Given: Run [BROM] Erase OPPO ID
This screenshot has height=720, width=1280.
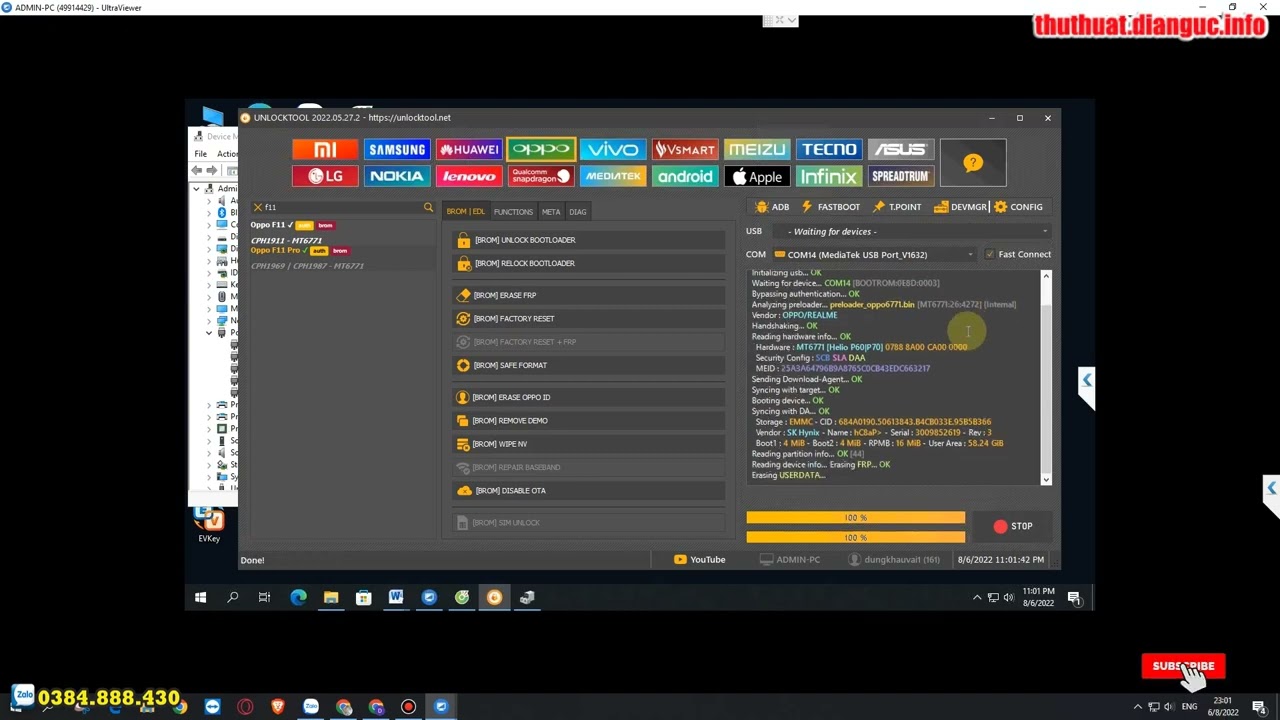Looking at the screenshot, I should pos(589,397).
